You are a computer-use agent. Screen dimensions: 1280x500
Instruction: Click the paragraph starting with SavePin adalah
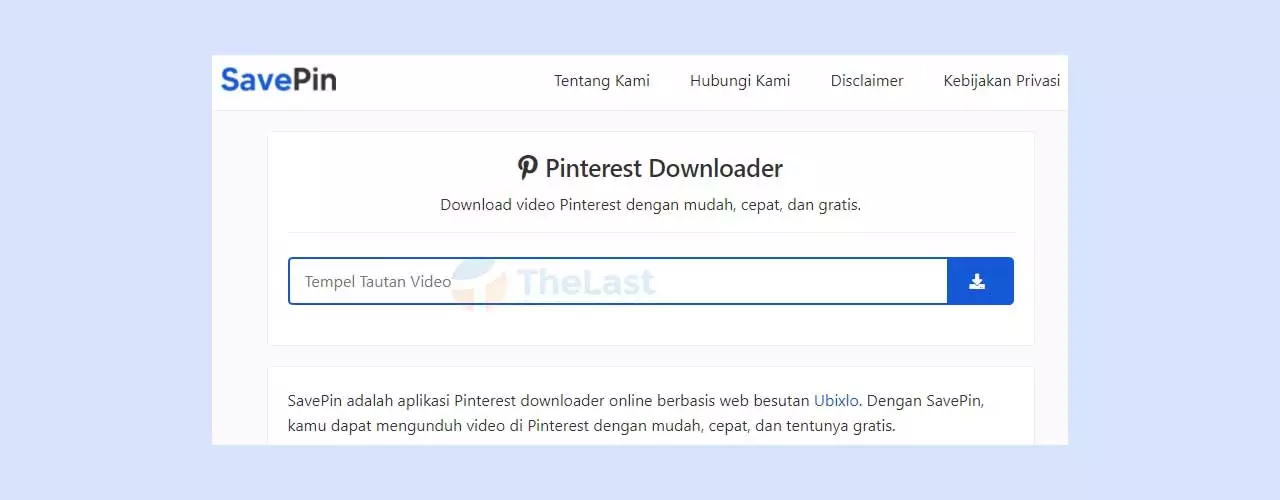point(636,413)
